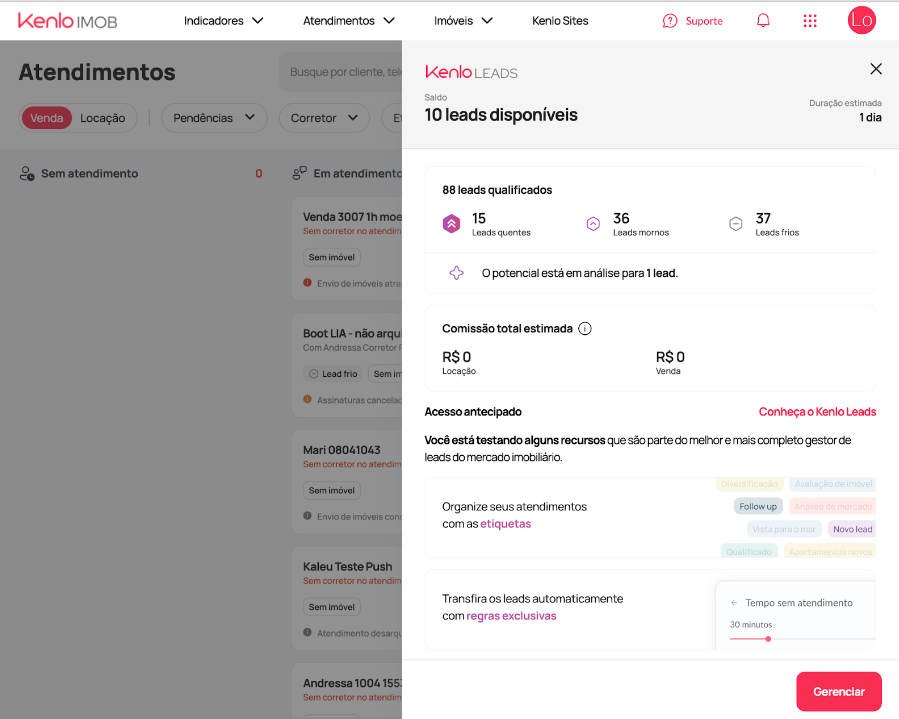Click the Novo lead tag
The image size is (899, 719).
pyautogui.click(x=852, y=529)
